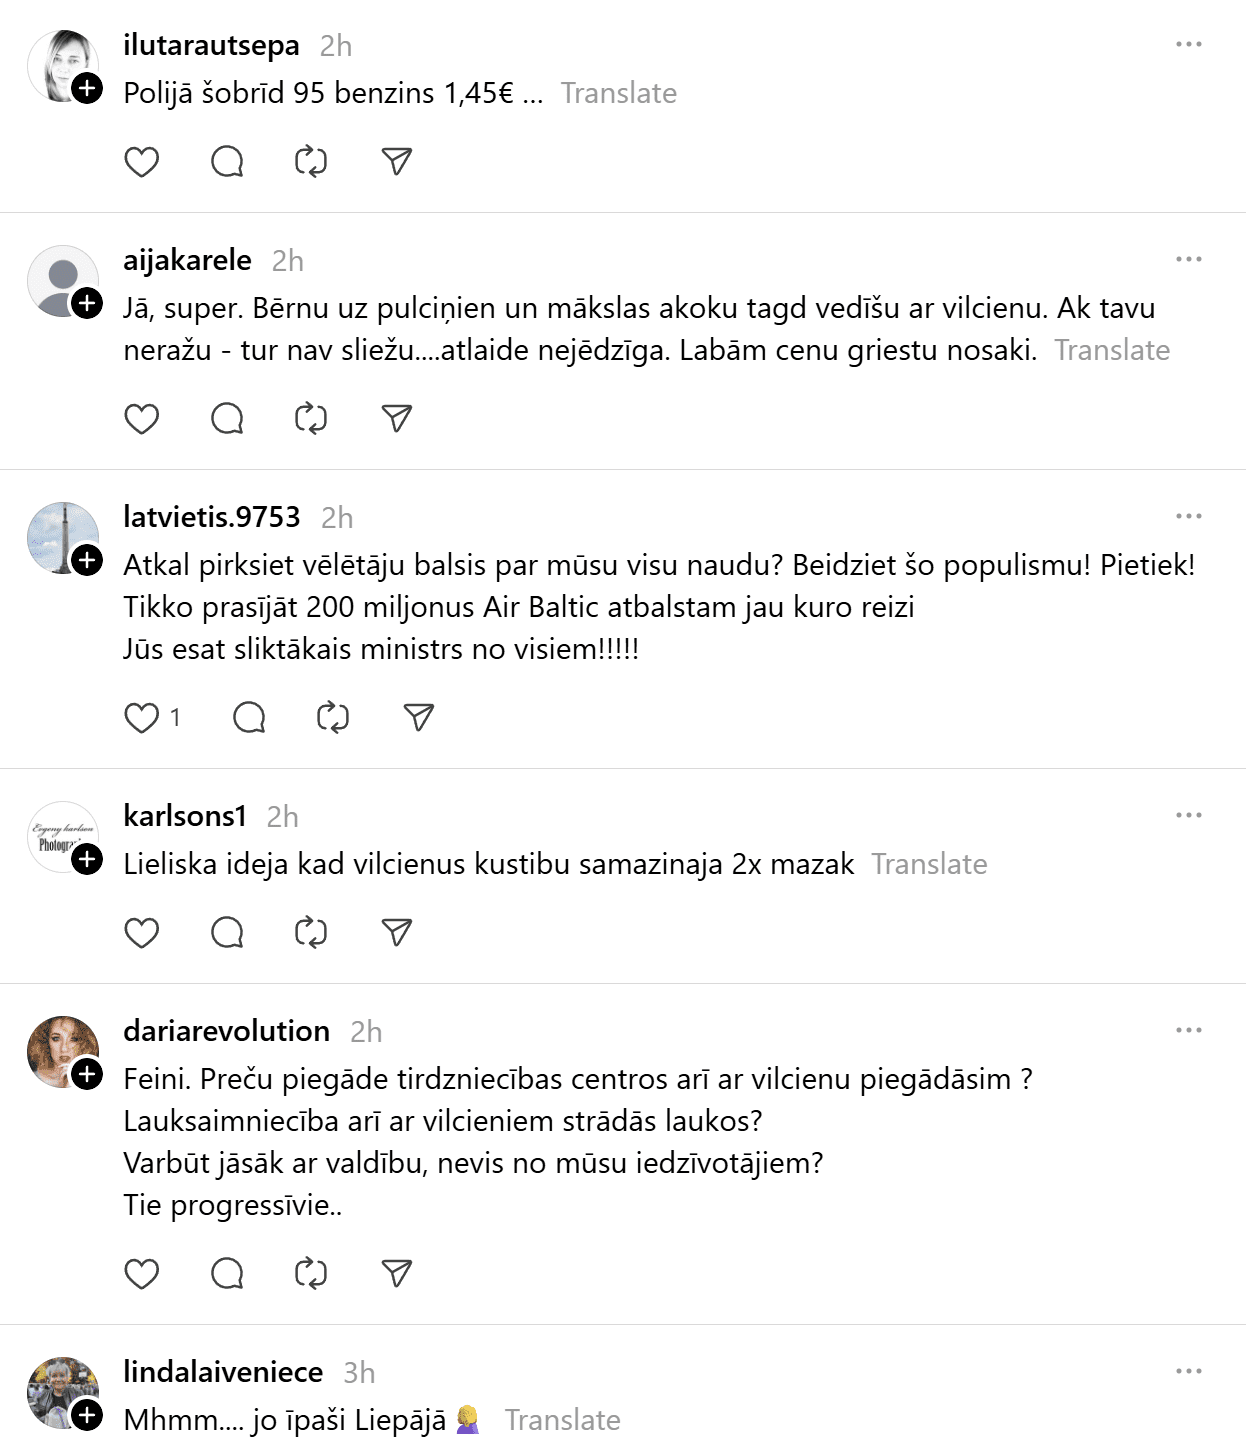Translate aijakarele's comment
Image resolution: width=1246 pixels, height=1446 pixels.
pos(1112,351)
